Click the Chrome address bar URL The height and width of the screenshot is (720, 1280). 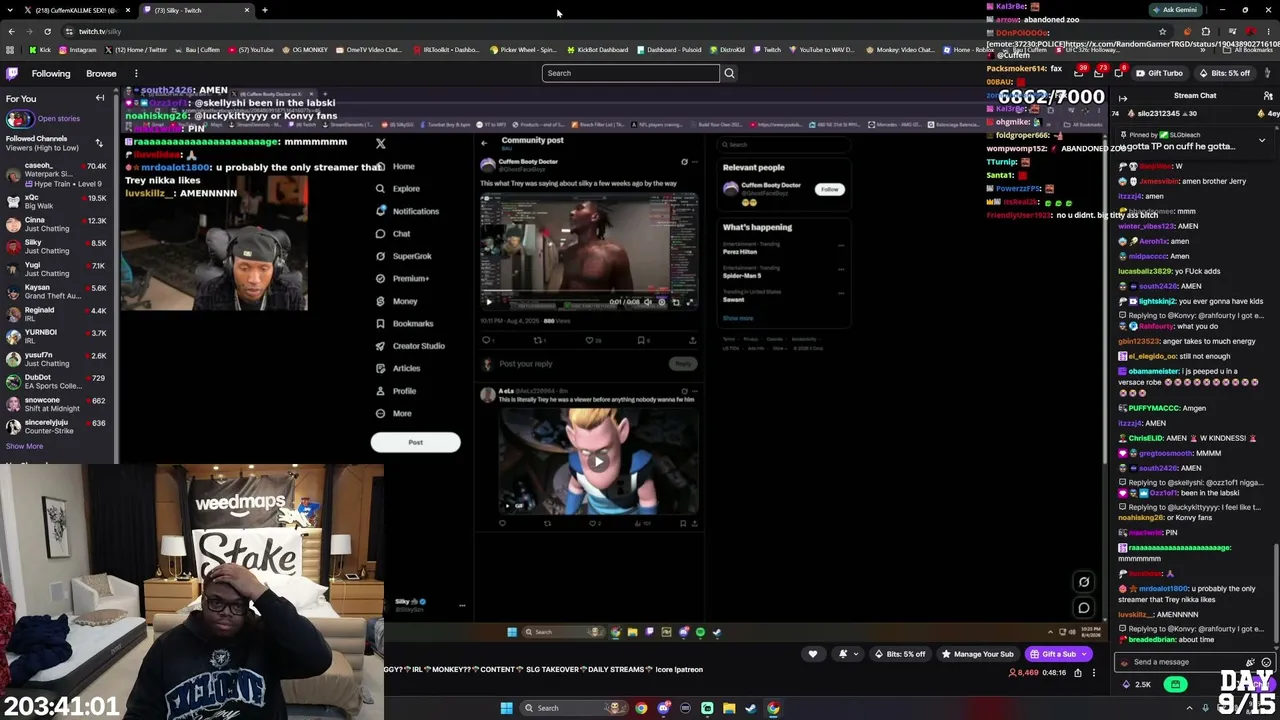(x=100, y=31)
